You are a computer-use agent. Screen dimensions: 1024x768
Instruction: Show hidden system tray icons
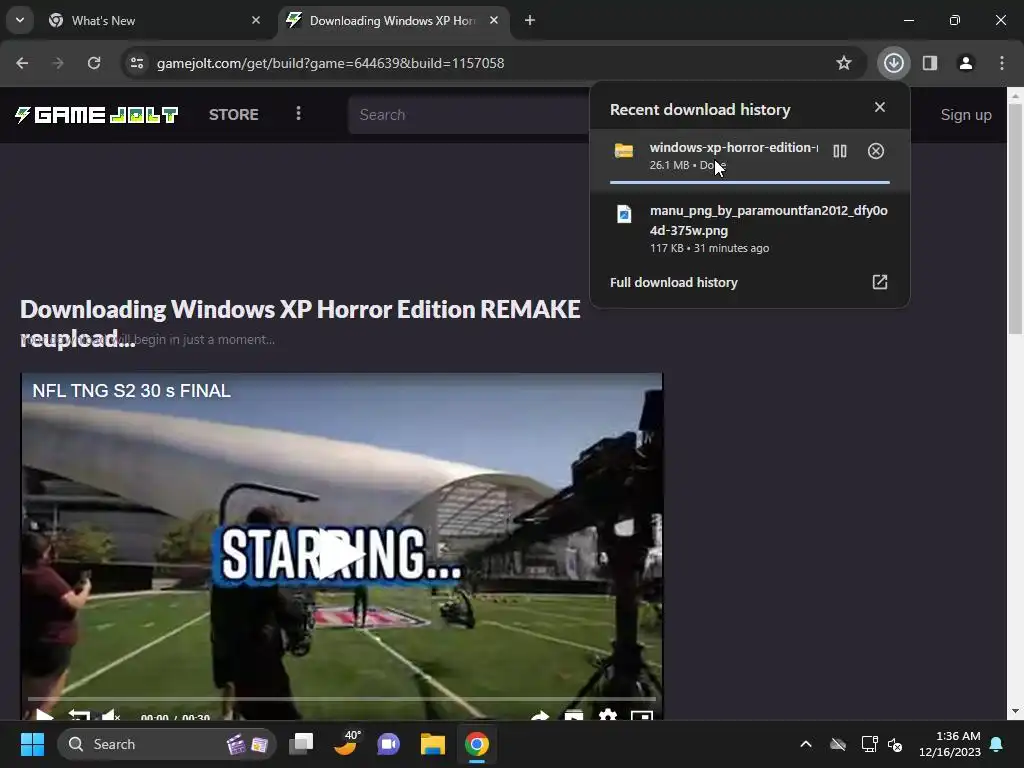[806, 744]
